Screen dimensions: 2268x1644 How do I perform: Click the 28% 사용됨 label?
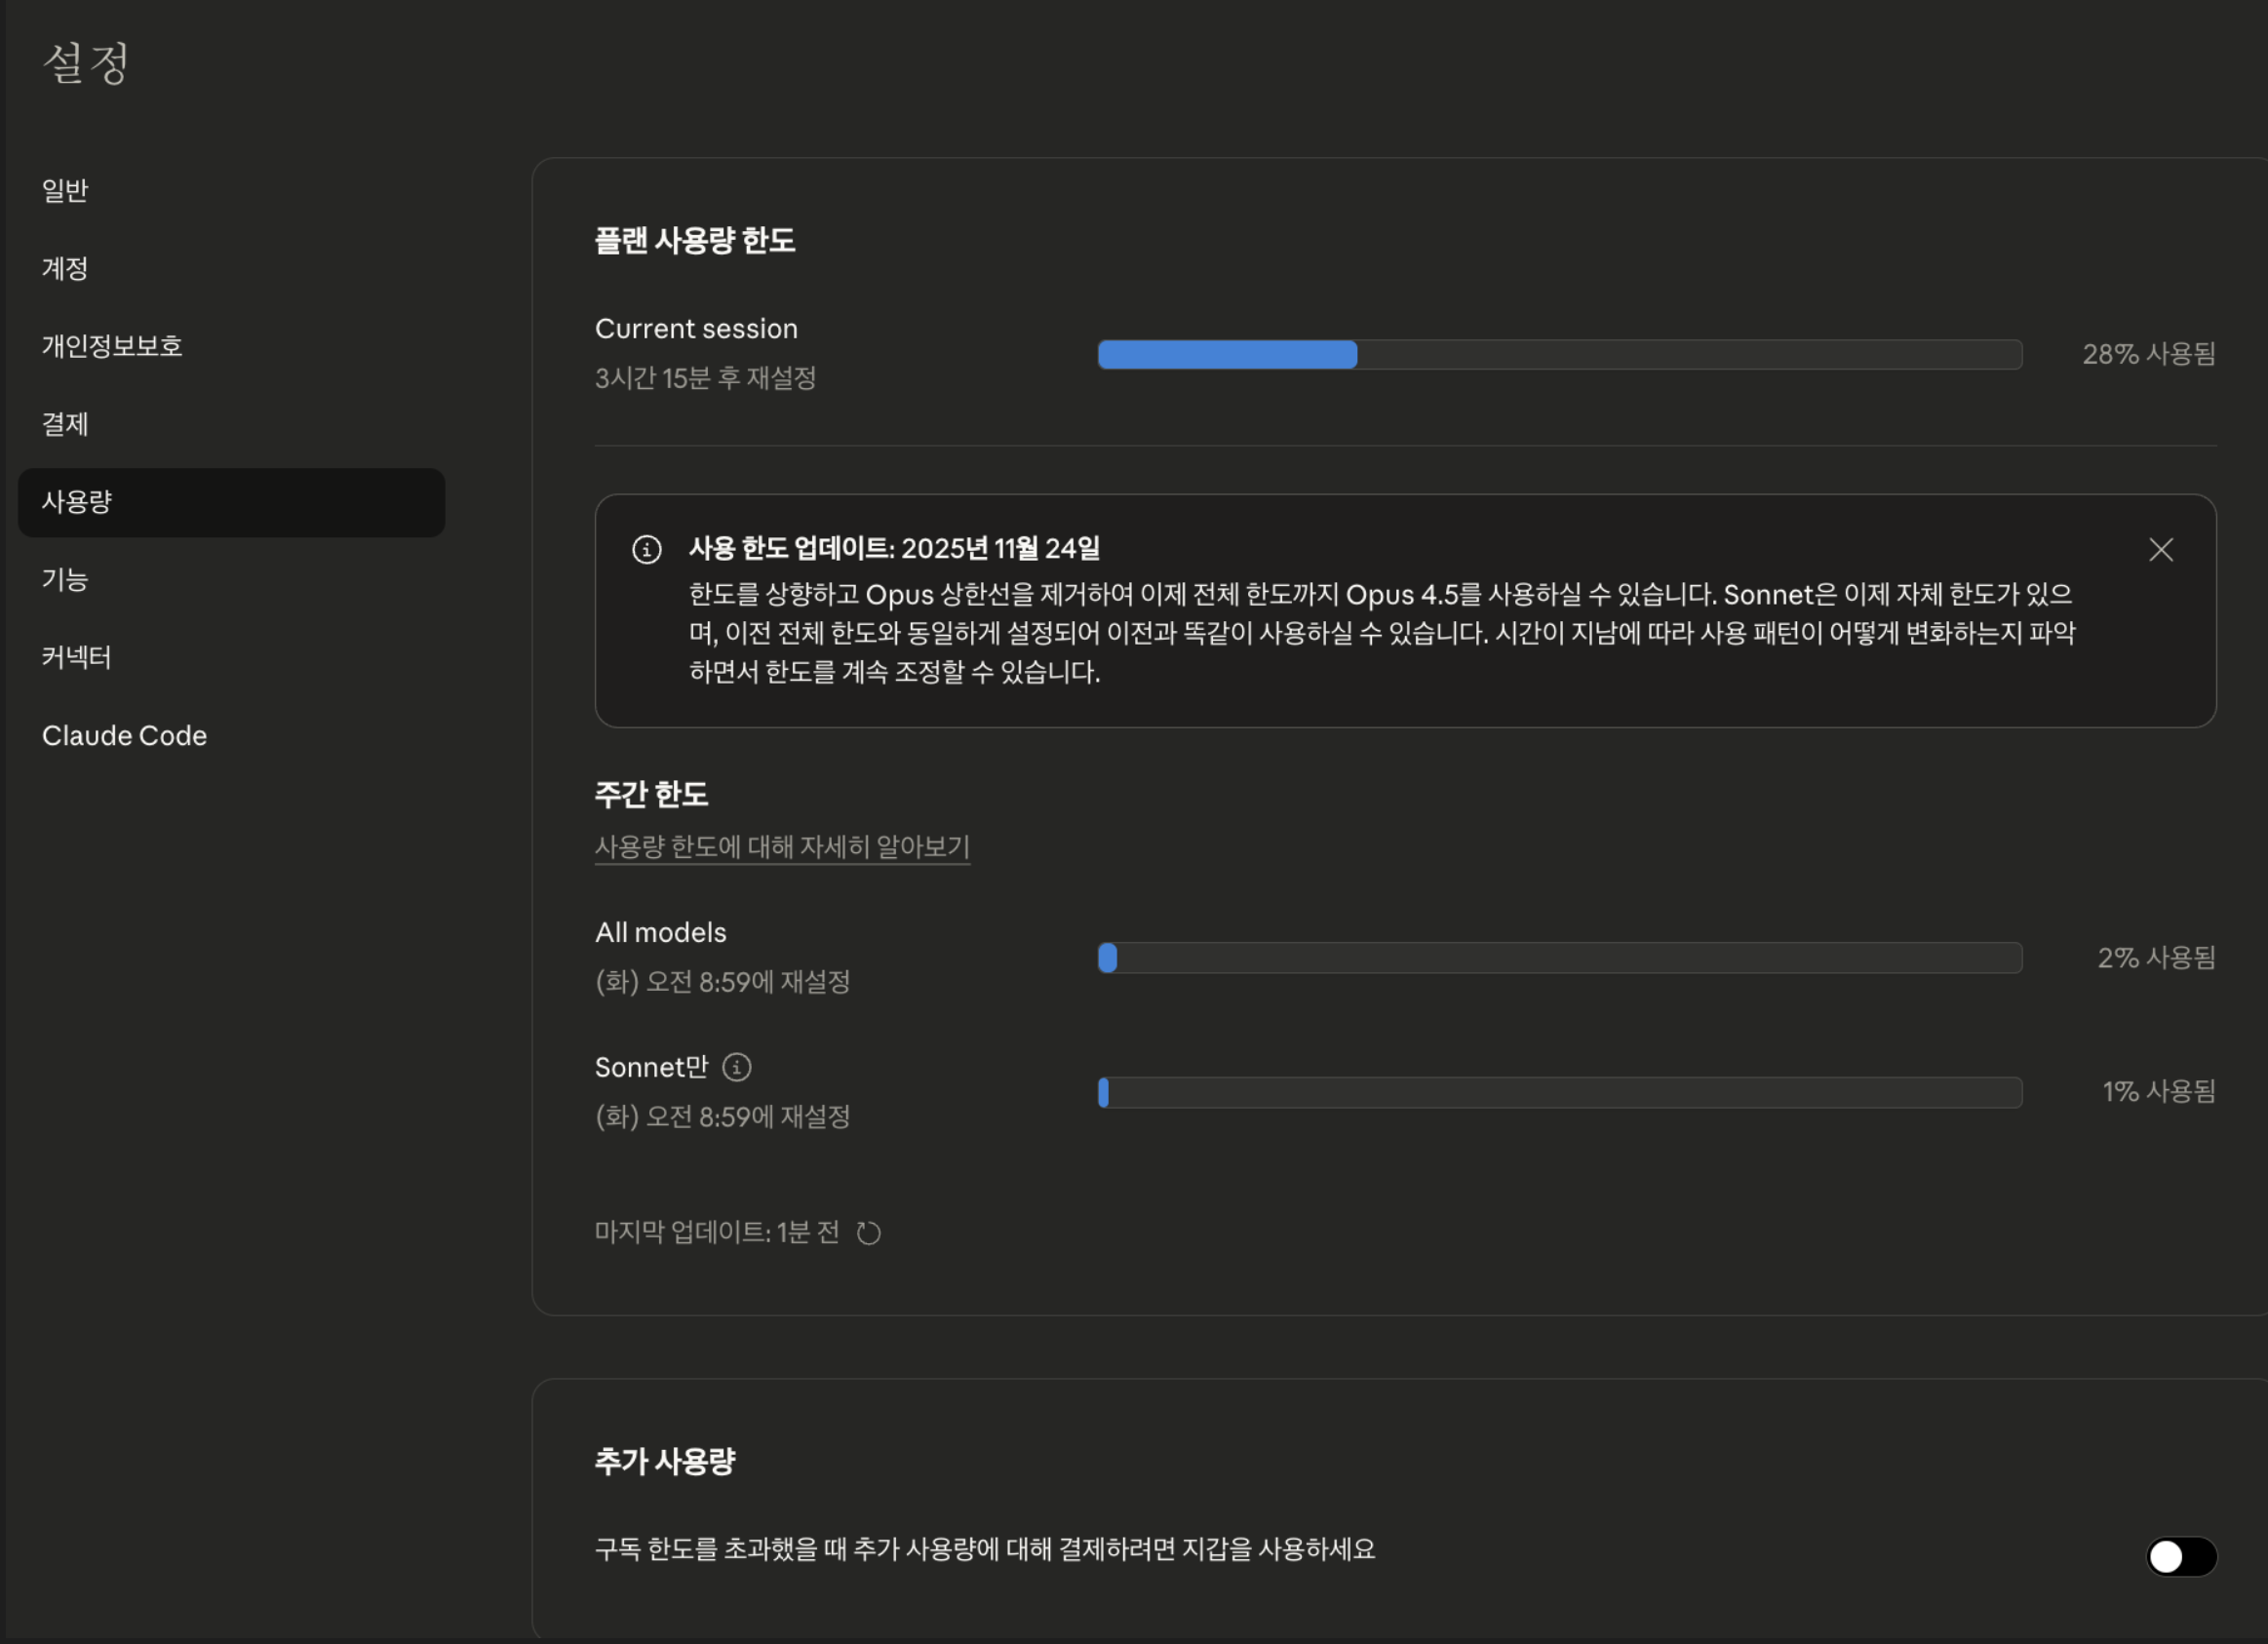2148,354
